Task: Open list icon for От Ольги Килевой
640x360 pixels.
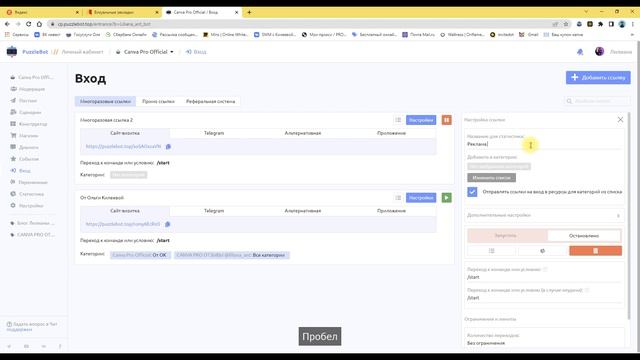Action: (x=398, y=198)
